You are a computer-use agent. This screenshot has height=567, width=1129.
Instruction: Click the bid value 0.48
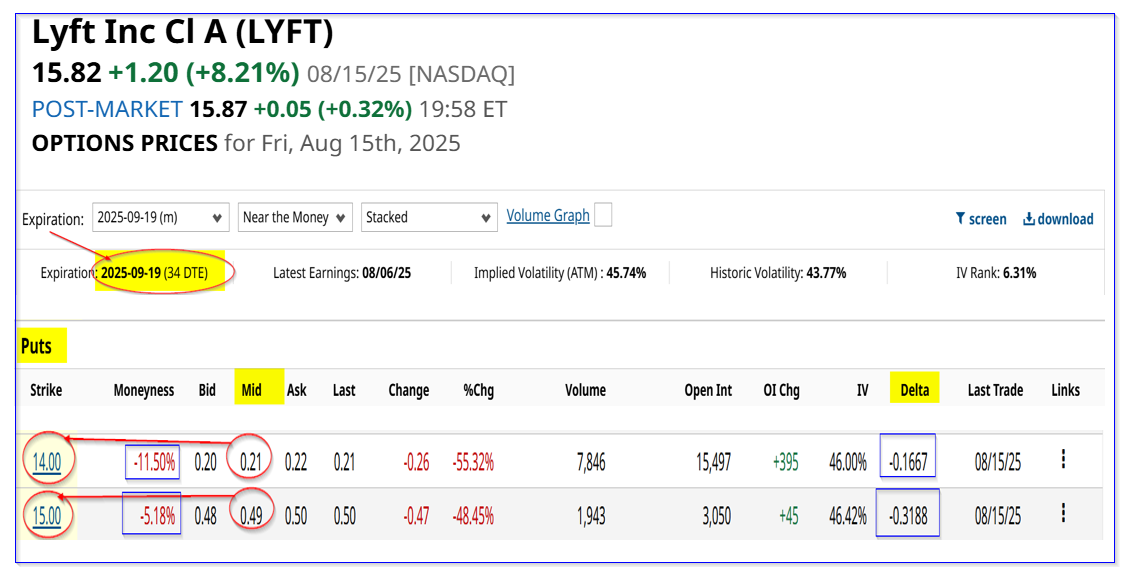point(206,516)
